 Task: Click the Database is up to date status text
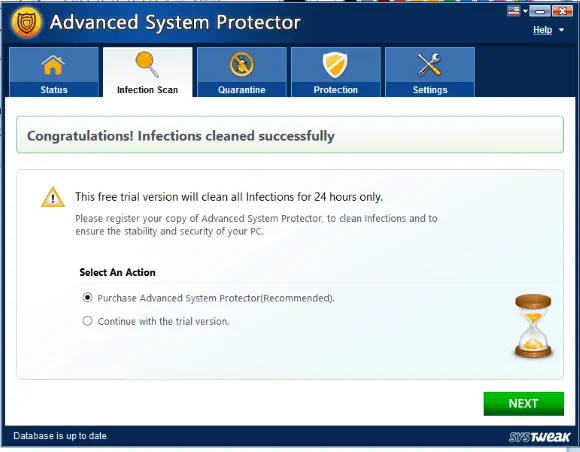tap(61, 436)
